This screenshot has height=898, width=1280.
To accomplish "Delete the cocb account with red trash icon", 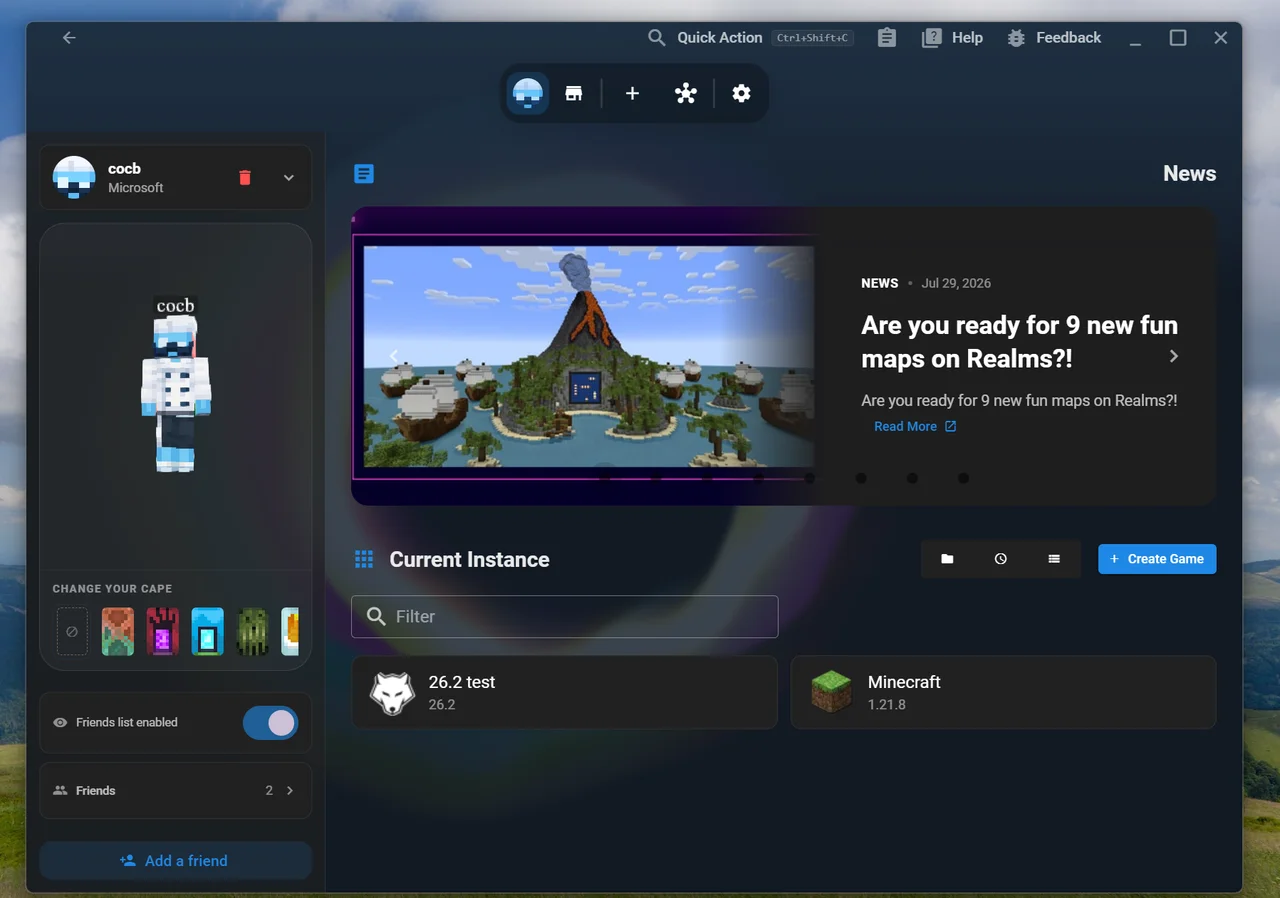I will (x=245, y=178).
